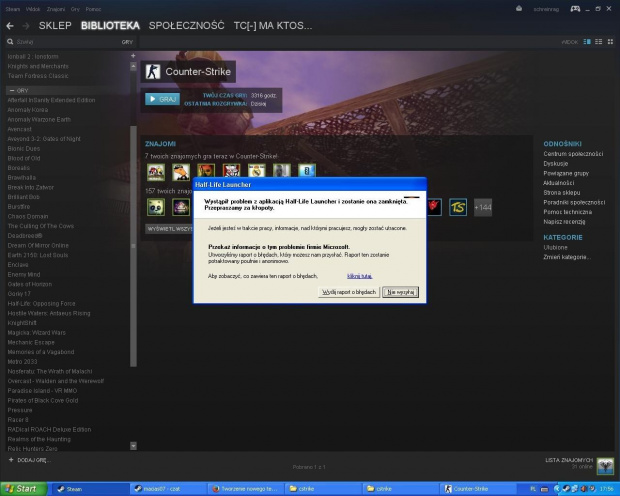This screenshot has height=496, width=620.
Task: Open the Aktualności link
Action: click(x=558, y=183)
